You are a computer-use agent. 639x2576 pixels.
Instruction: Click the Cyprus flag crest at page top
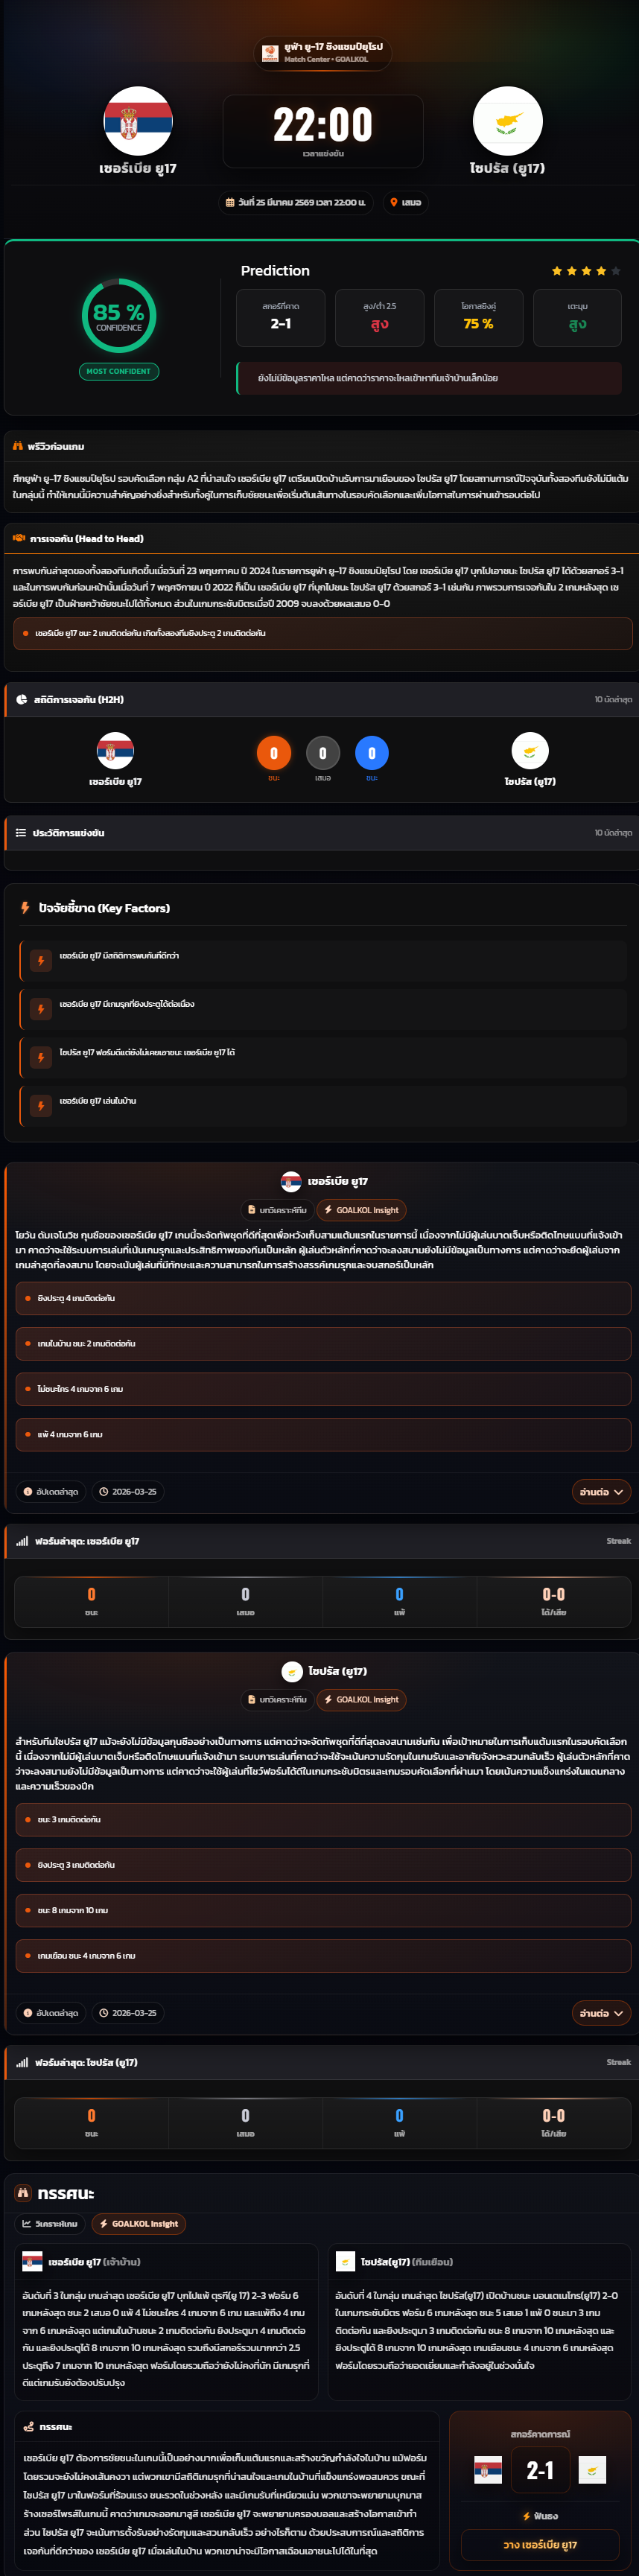pos(508,121)
